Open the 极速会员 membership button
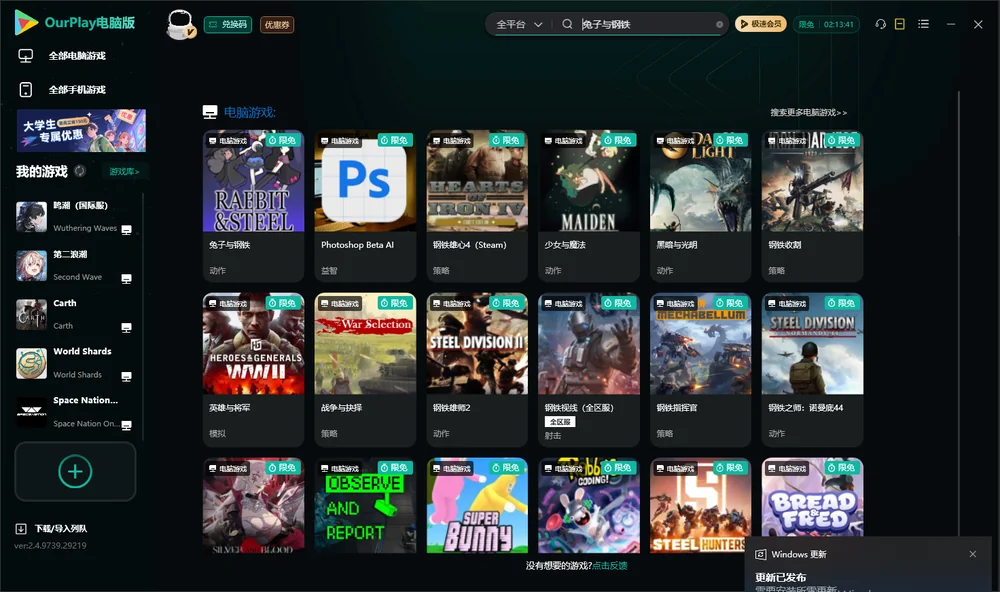This screenshot has height=592, width=1000. pos(761,24)
